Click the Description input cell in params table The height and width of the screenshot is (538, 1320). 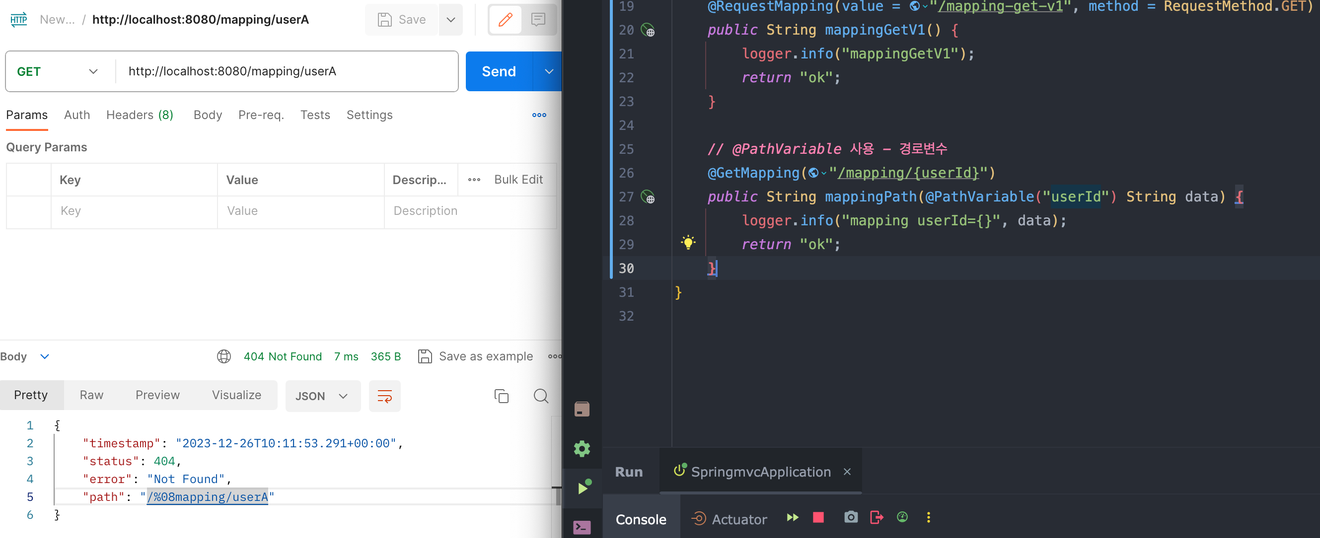point(470,211)
